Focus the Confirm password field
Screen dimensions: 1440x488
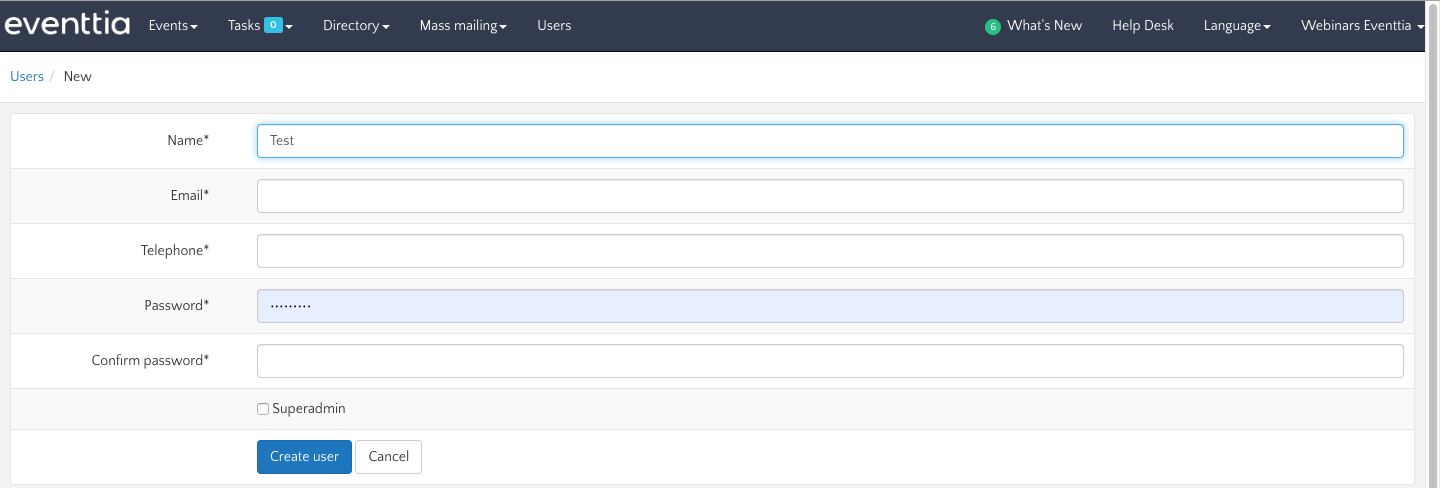pos(829,361)
